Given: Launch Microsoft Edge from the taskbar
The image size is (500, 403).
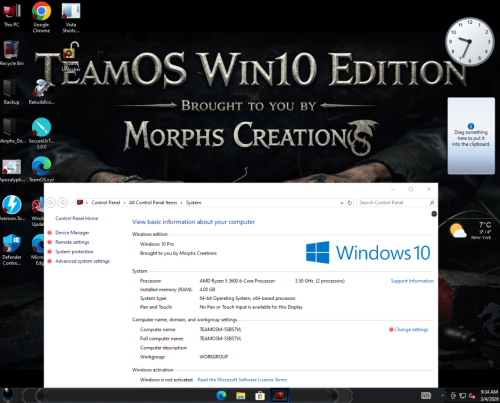Looking at the screenshot, I should (221, 395).
